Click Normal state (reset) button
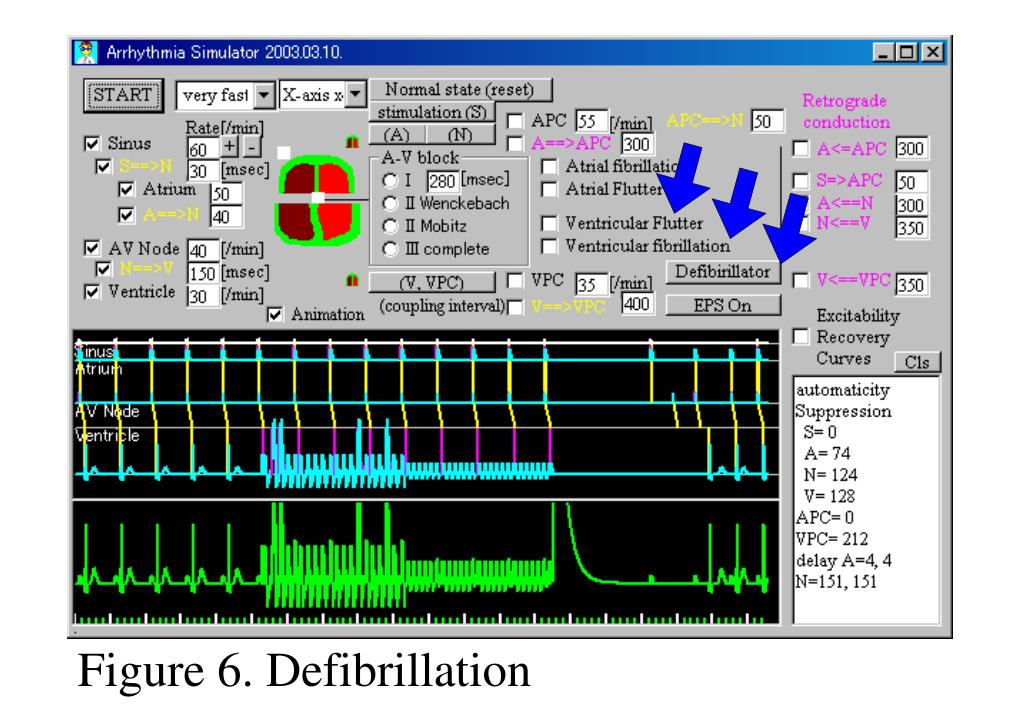This screenshot has height=724, width=1024. [x=460, y=89]
